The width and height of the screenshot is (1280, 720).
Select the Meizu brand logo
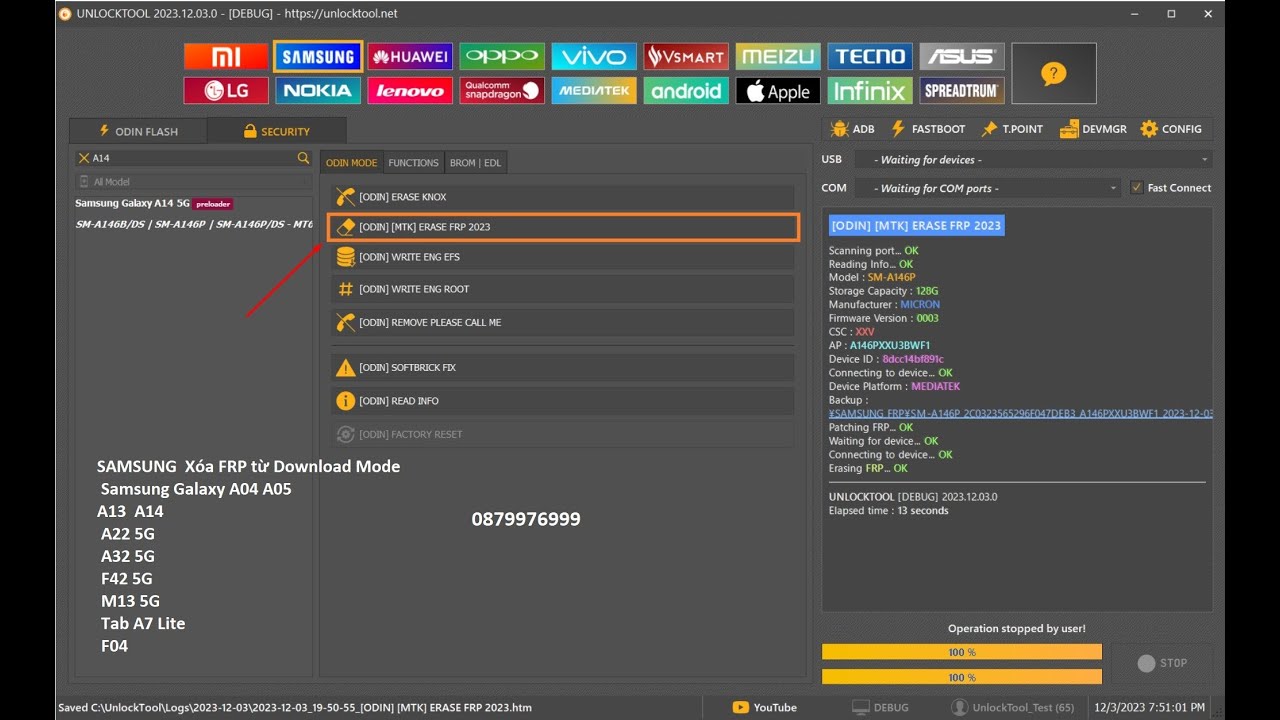[x=778, y=57]
